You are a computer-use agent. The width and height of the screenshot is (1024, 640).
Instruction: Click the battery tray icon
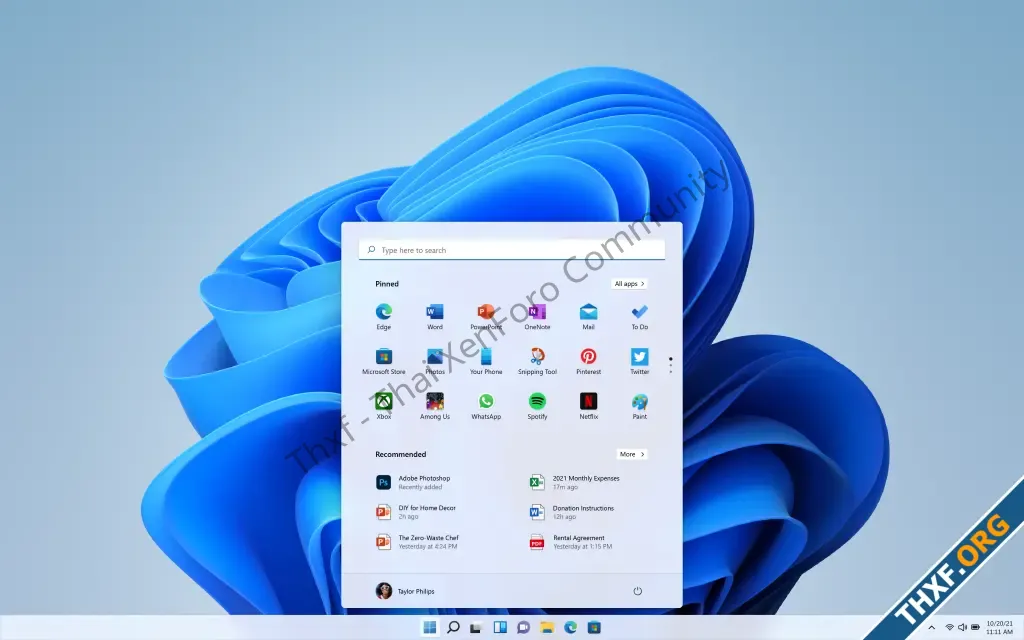click(975, 628)
